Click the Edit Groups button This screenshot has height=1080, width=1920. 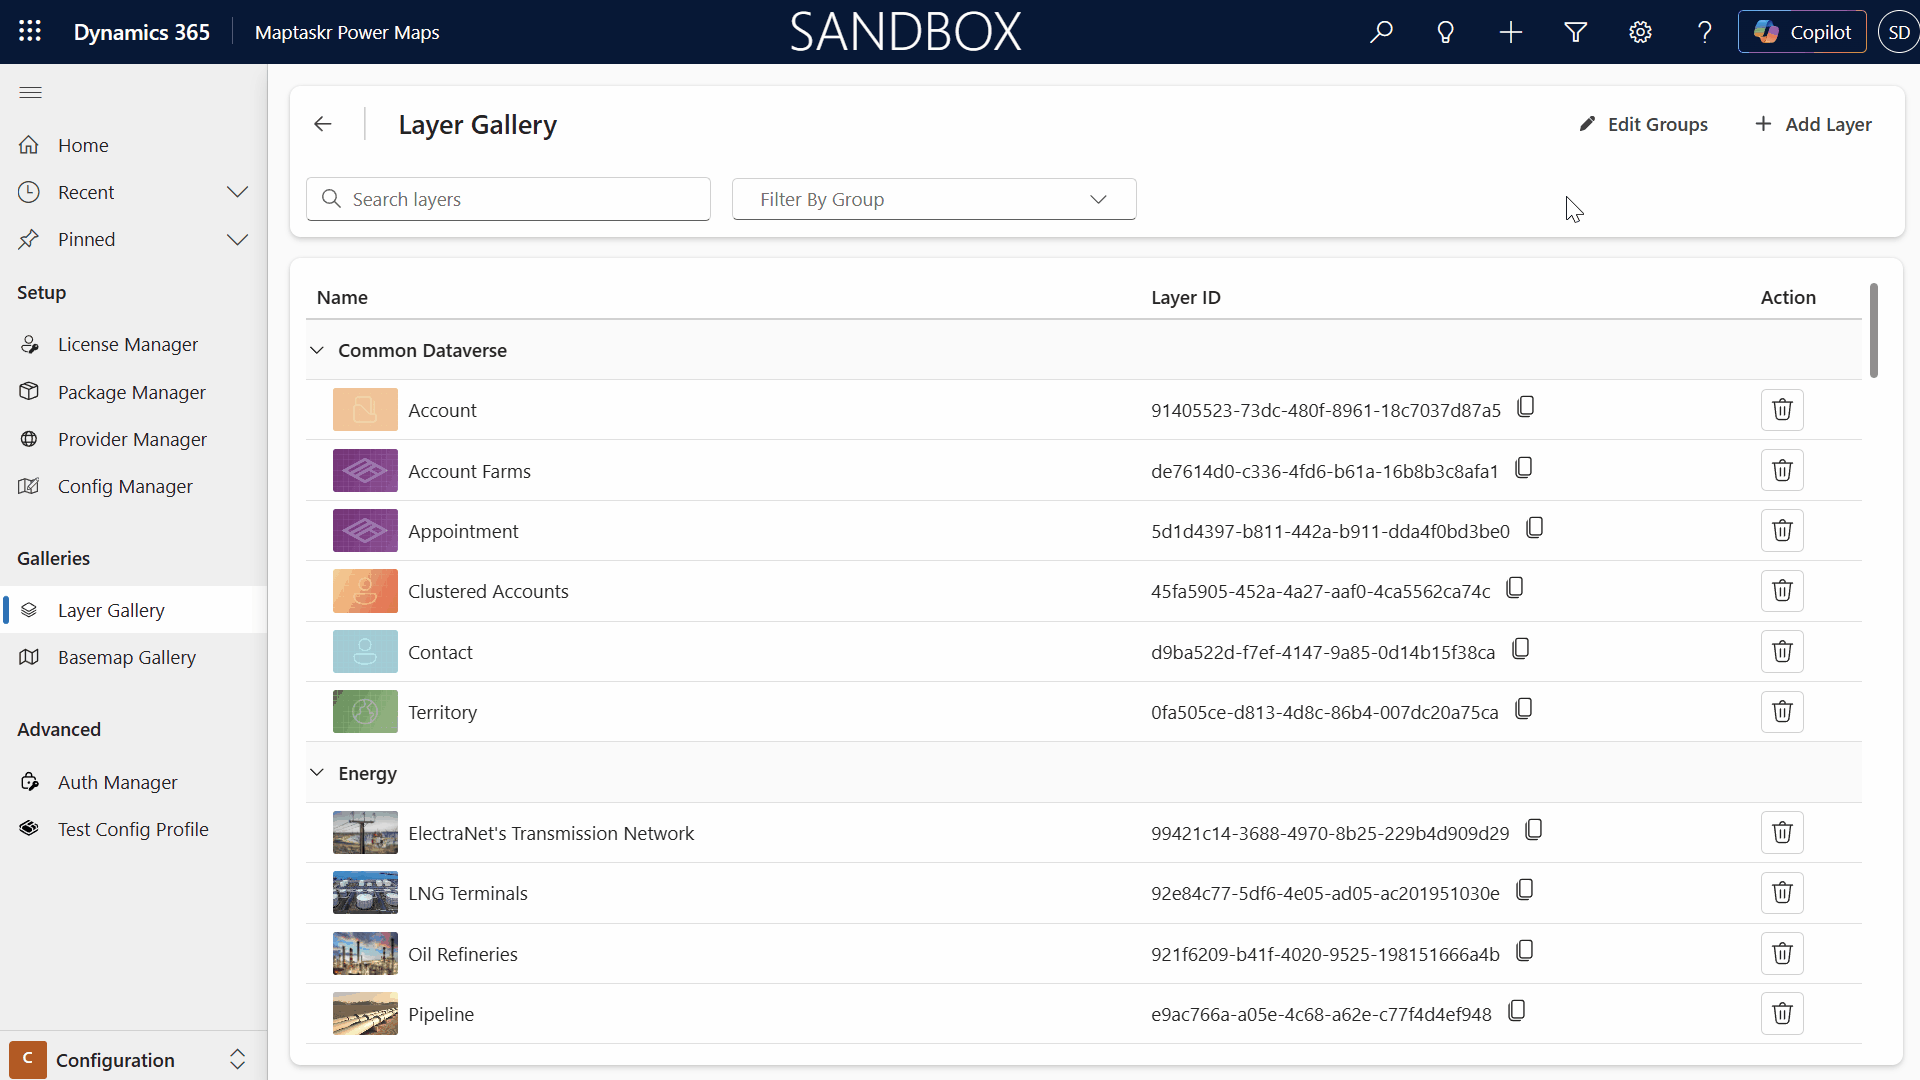tap(1643, 124)
